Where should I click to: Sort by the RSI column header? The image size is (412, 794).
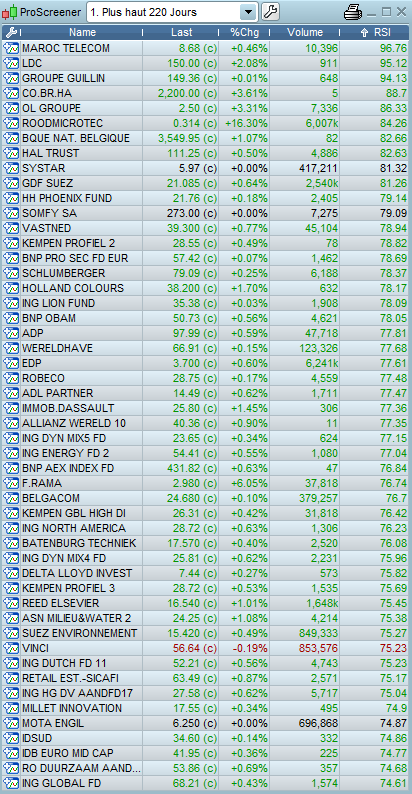tap(376, 32)
